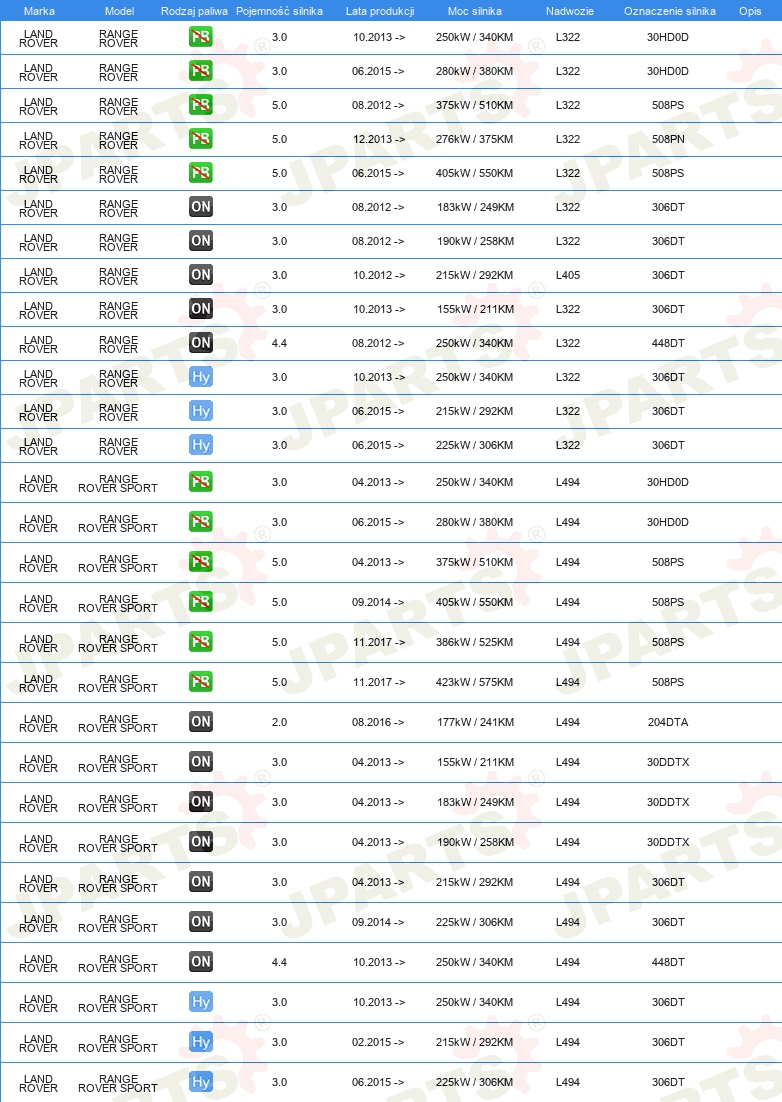
Task: Select 30DDTX code in 190kW/258KM row
Action: (668, 842)
